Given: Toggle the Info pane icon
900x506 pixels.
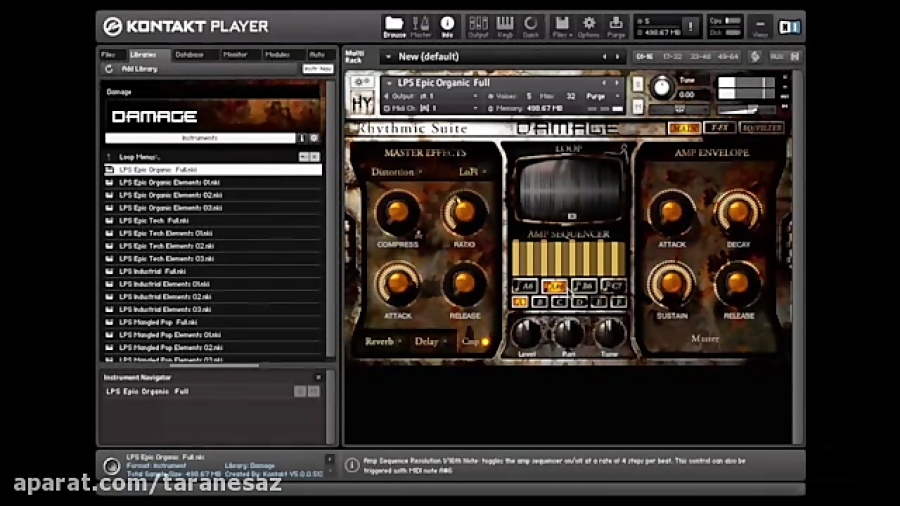Looking at the screenshot, I should click(x=447, y=26).
